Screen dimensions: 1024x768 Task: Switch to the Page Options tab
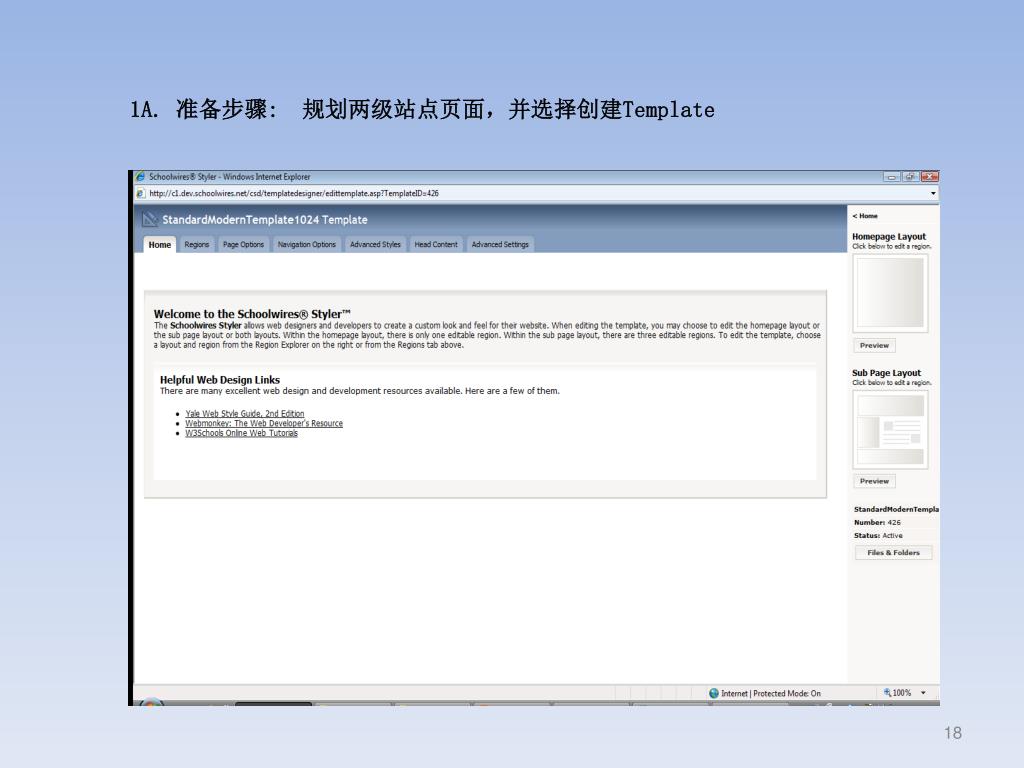click(x=244, y=244)
